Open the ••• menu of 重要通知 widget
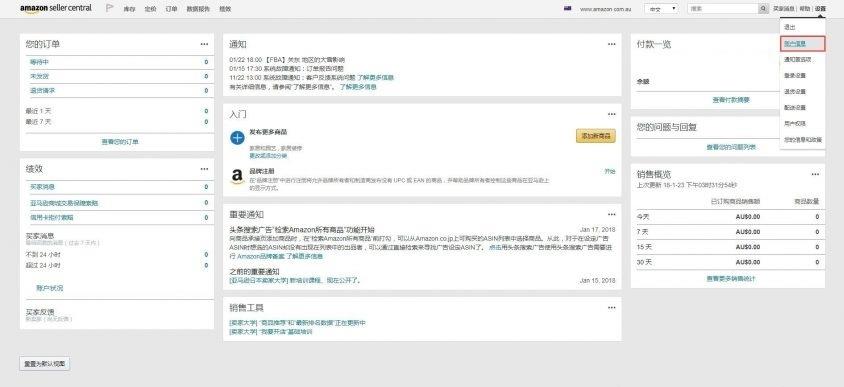Viewport: 844px width, 387px height. tap(611, 214)
